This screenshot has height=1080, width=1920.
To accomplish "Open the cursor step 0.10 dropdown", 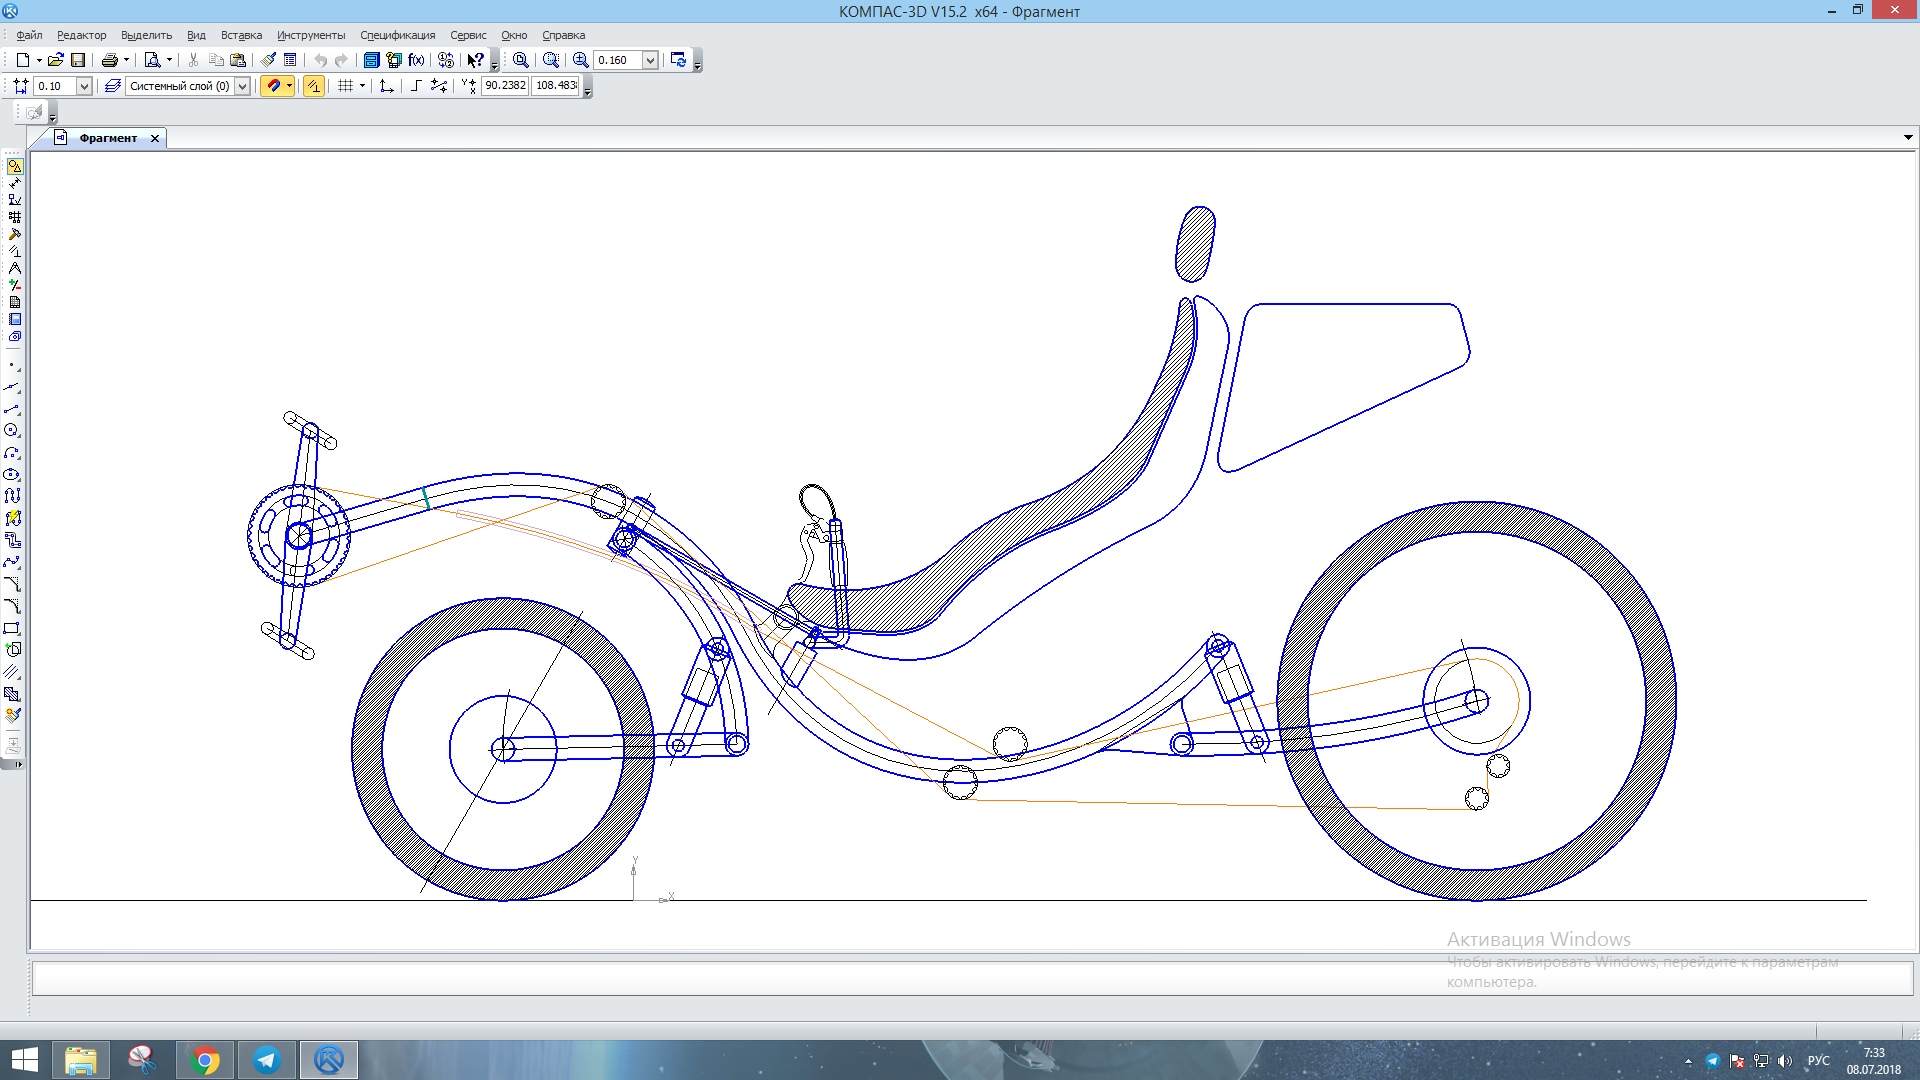I will [84, 86].
